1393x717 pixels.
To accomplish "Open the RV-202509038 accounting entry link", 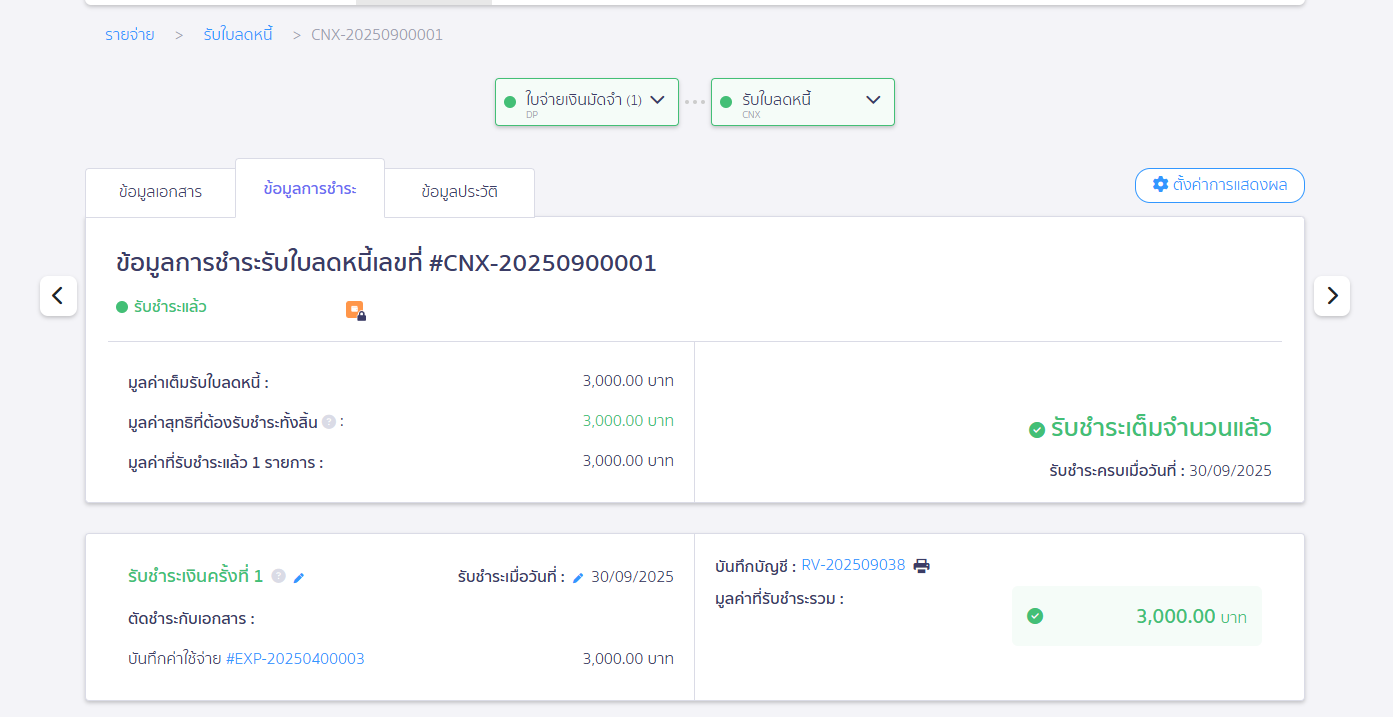I will (x=853, y=564).
